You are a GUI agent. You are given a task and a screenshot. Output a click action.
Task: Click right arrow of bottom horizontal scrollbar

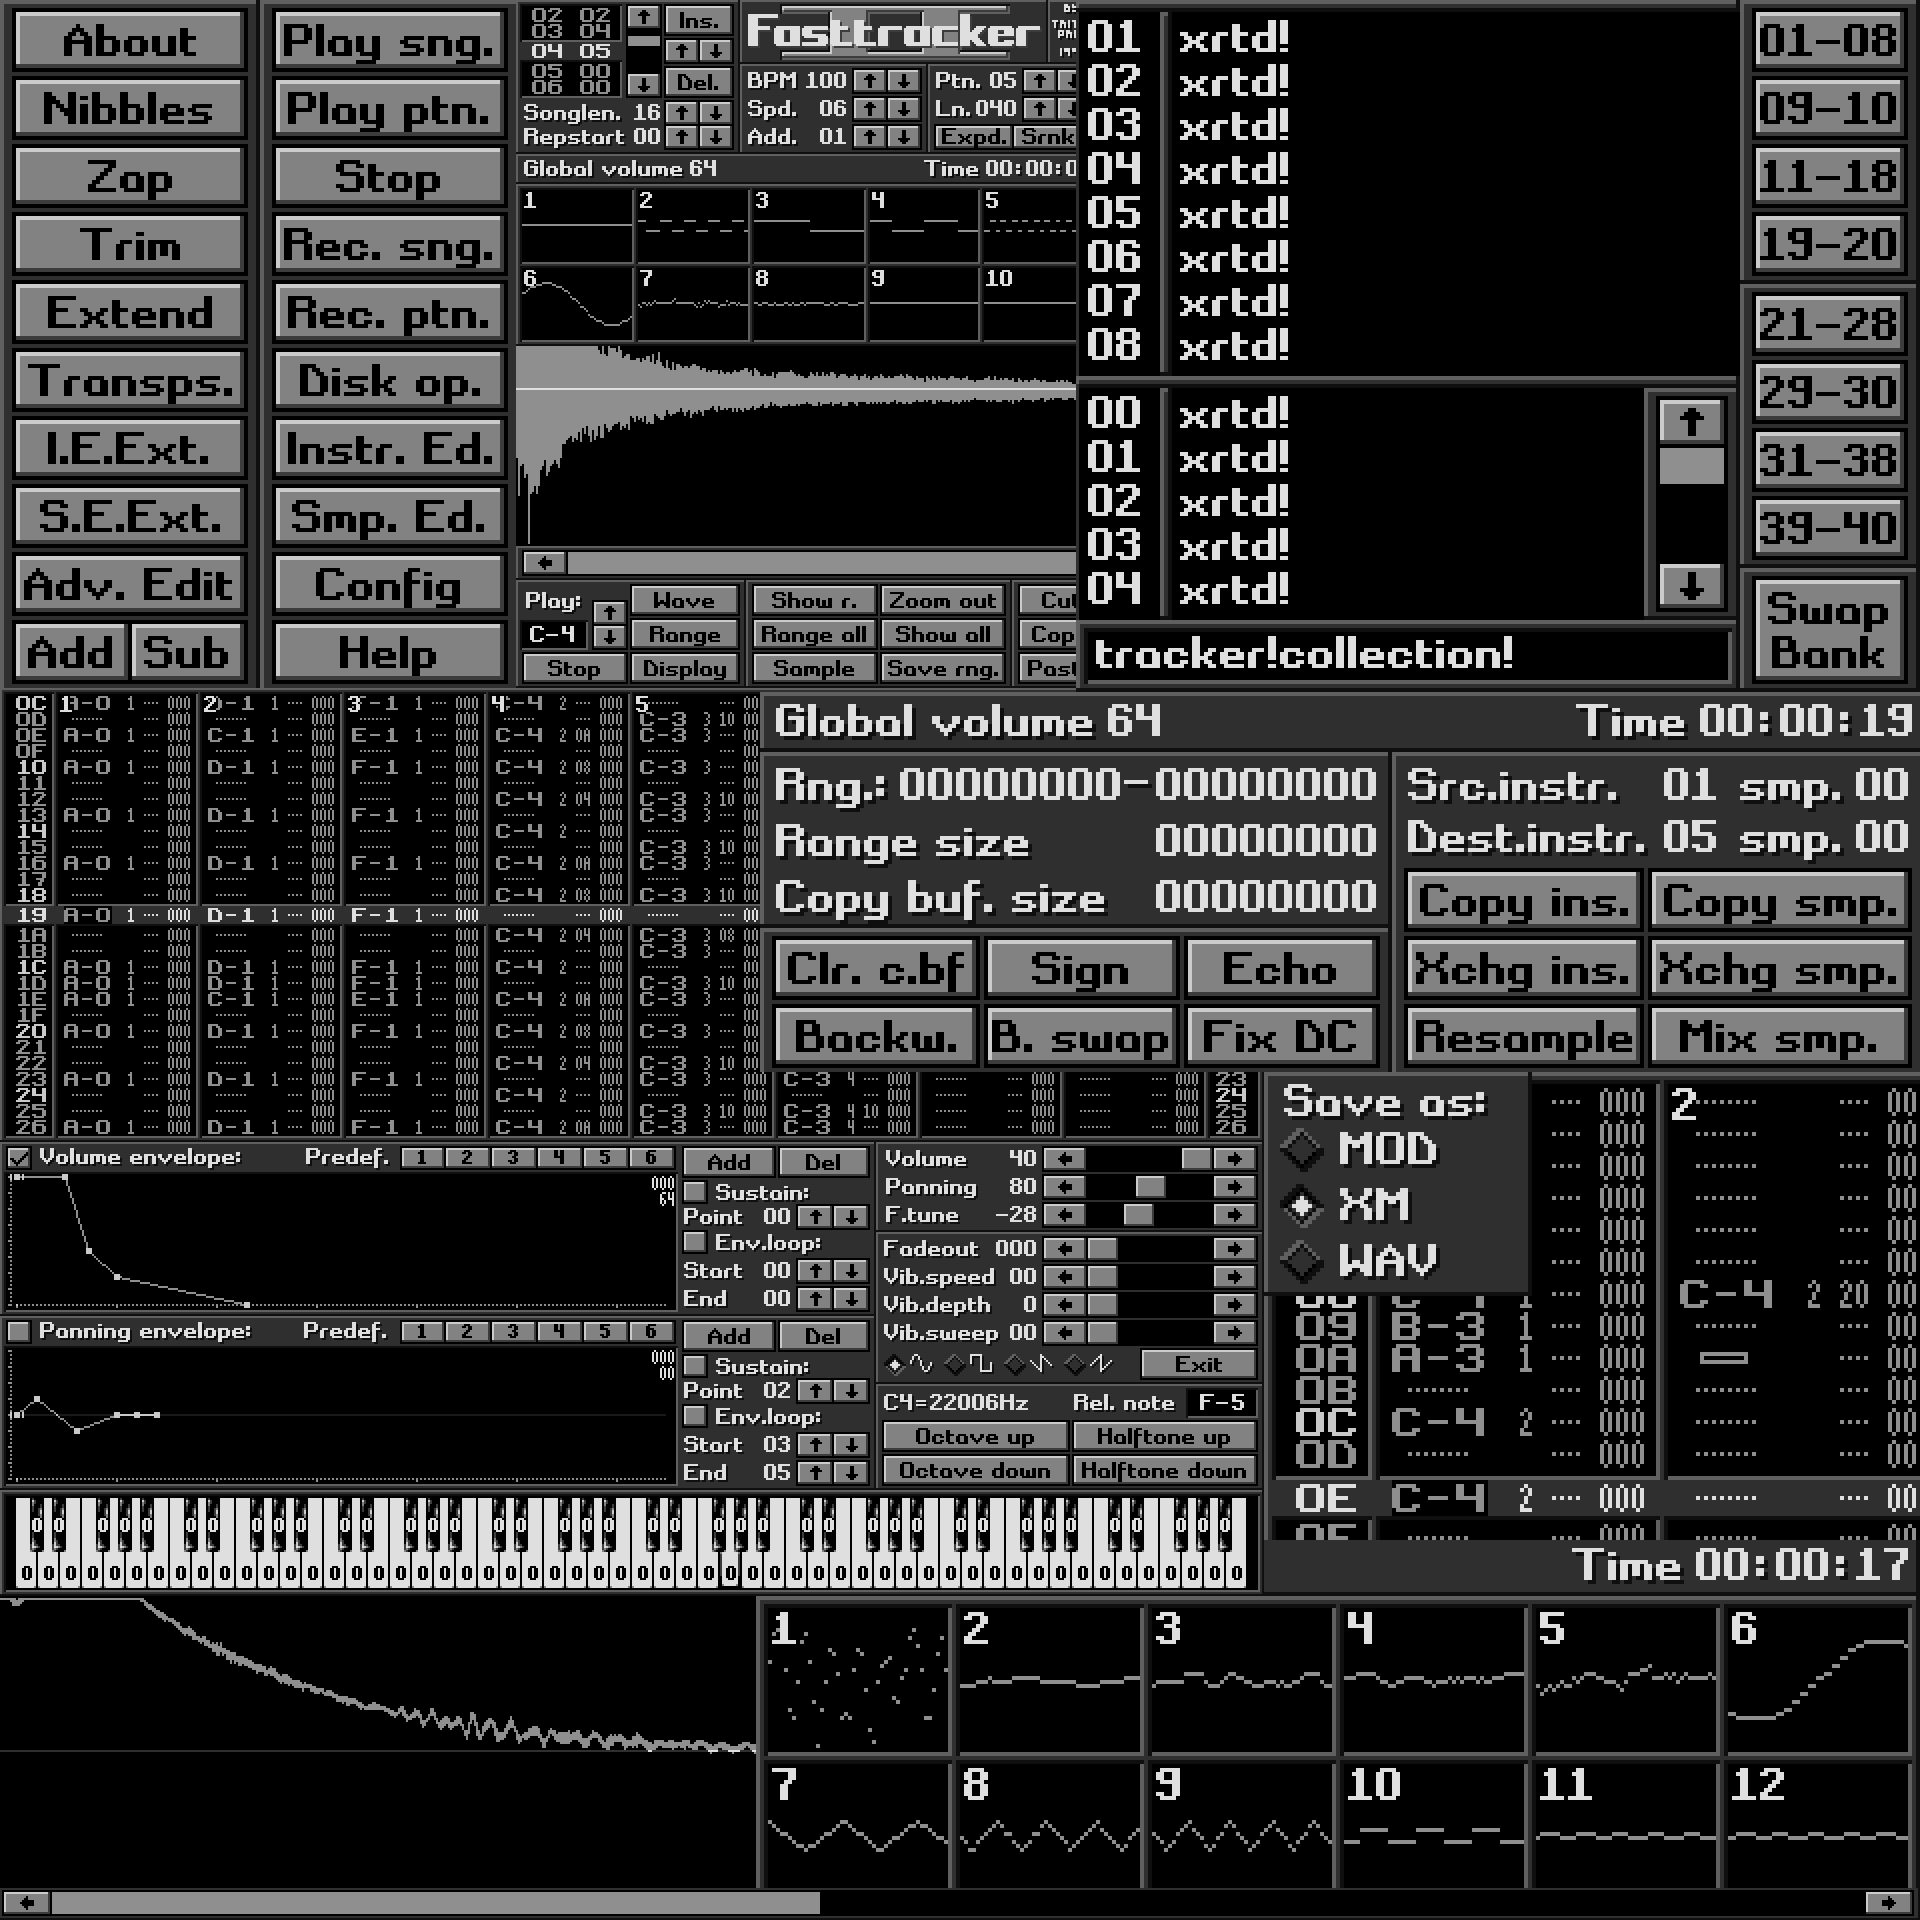(x=1889, y=1902)
